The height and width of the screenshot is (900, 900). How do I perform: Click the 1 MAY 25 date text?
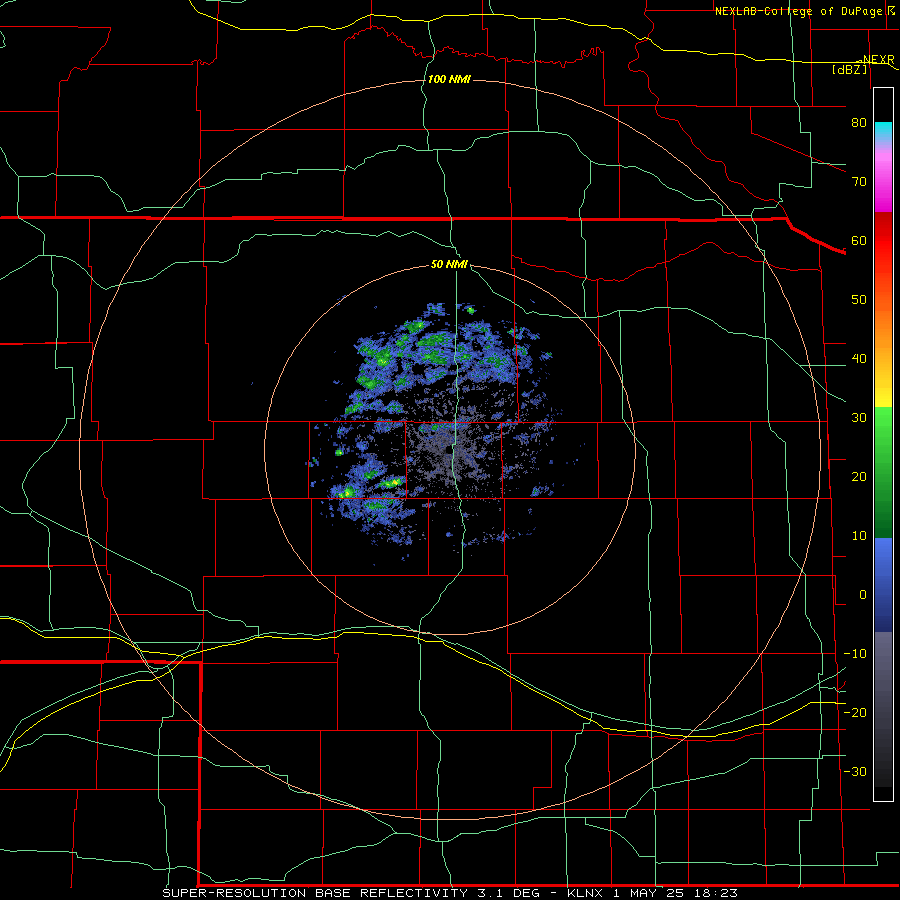click(647, 893)
